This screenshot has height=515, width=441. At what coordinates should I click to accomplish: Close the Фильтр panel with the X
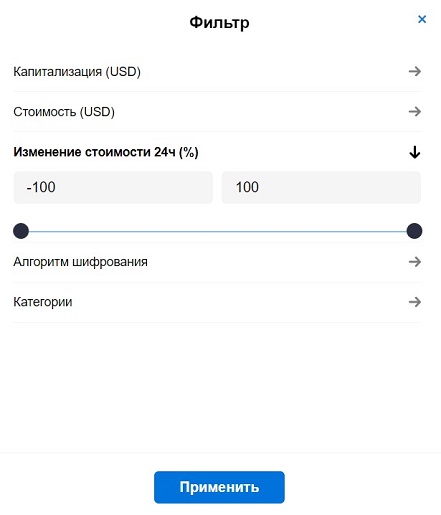click(x=422, y=19)
